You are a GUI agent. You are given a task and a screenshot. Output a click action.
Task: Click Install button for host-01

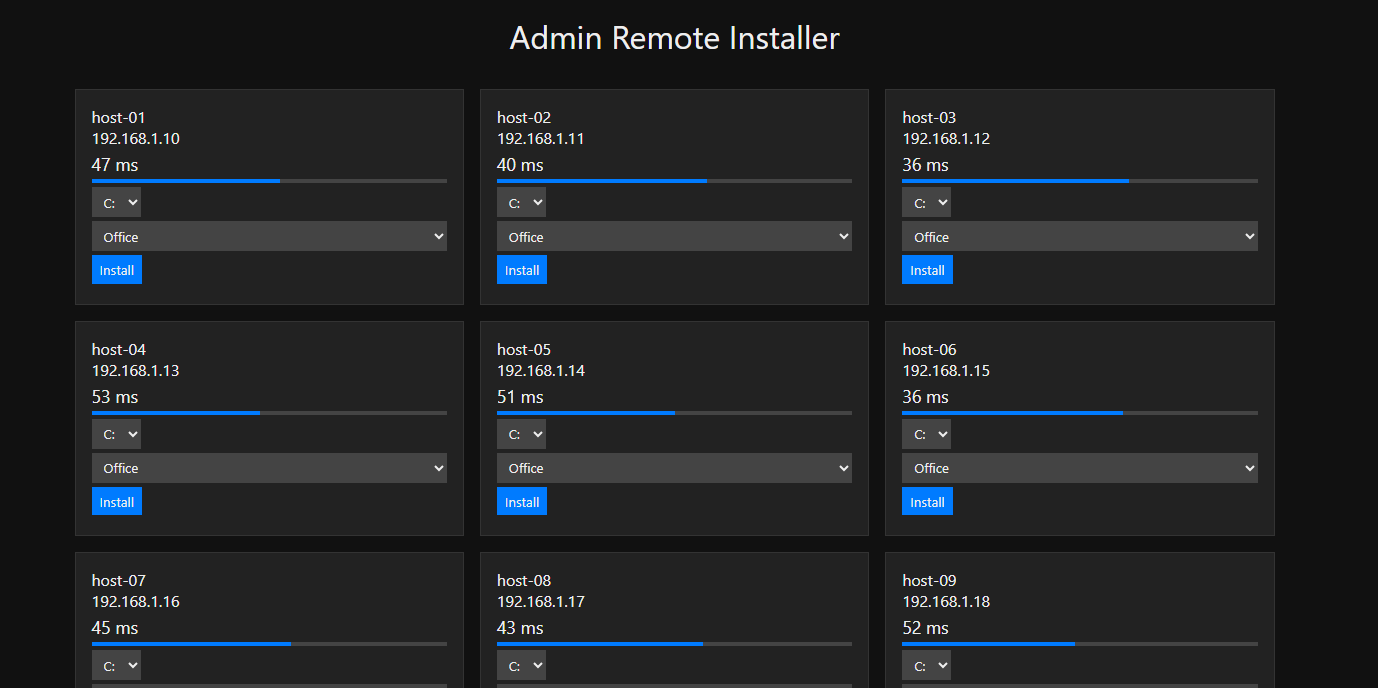pos(116,270)
